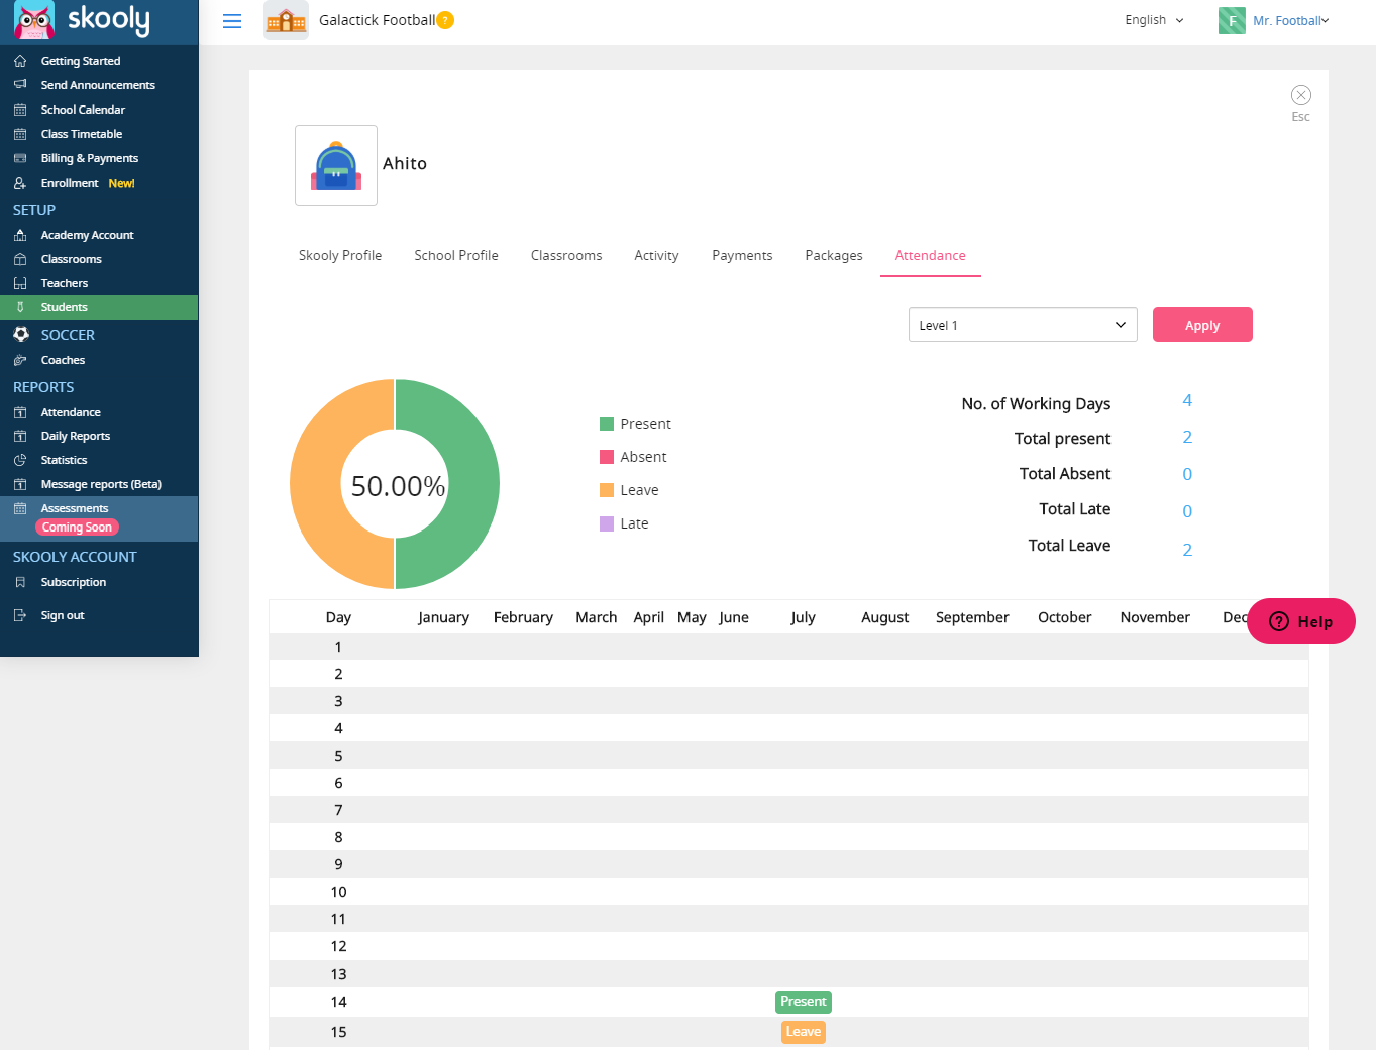Screen dimensions: 1376x1050
Task: Open the Help chat button
Action: 1301,621
